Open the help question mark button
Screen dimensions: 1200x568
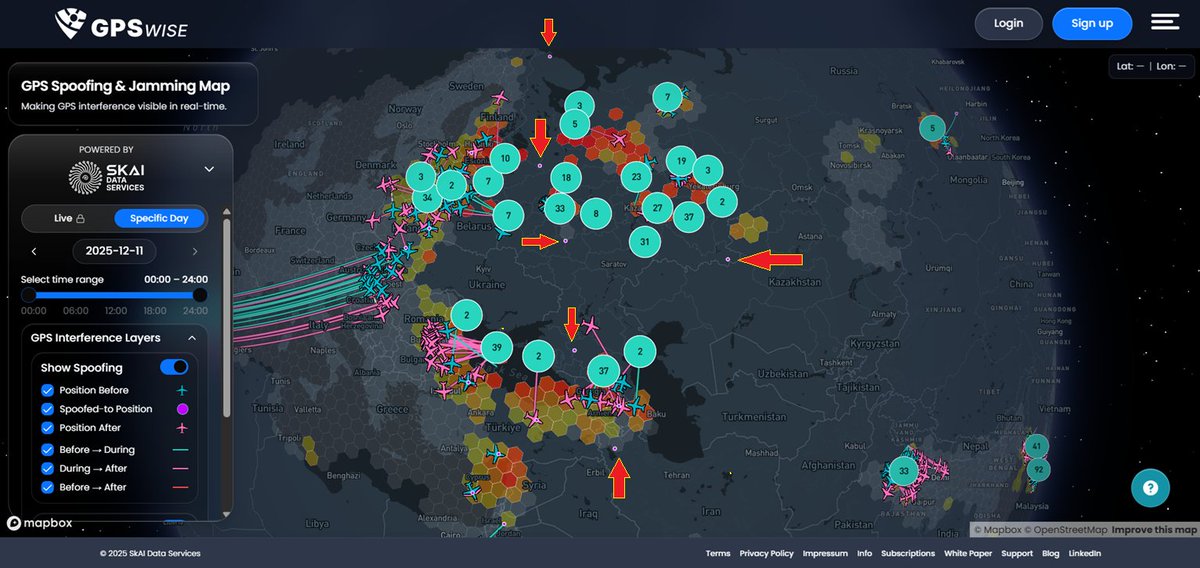[x=1150, y=488]
